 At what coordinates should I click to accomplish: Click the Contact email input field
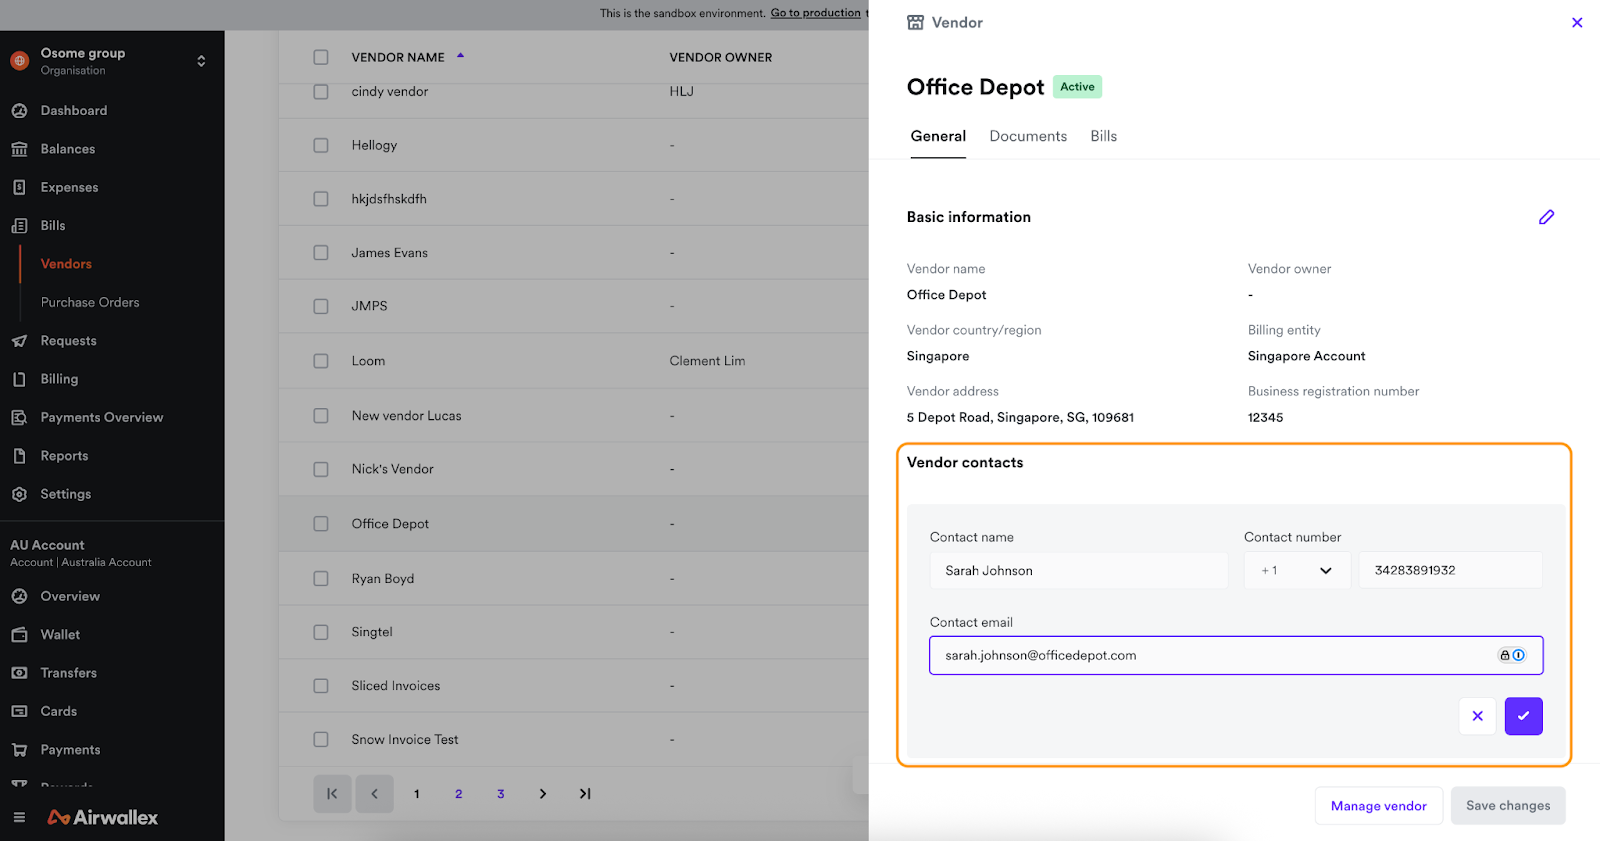(1236, 656)
